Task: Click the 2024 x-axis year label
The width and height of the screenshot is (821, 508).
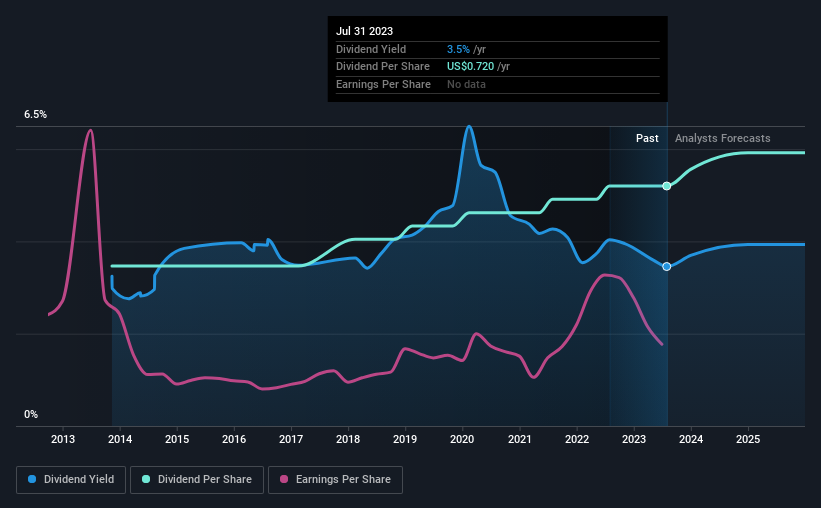Action: click(x=691, y=439)
